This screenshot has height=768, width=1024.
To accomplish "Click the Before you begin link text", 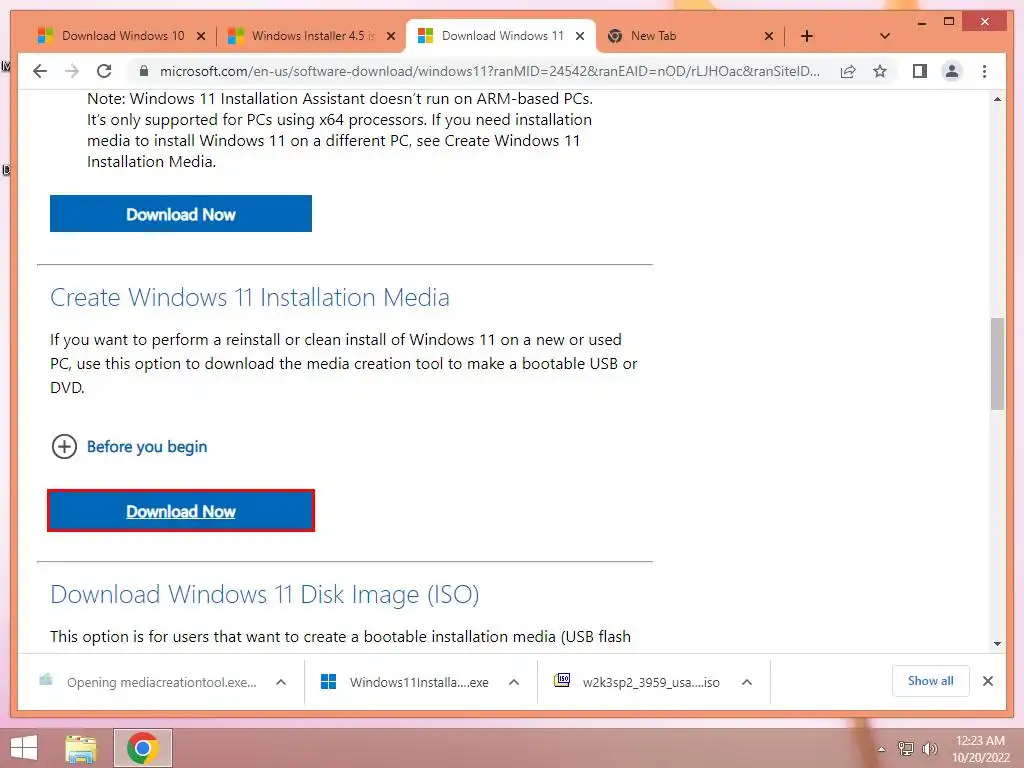I will click(147, 447).
